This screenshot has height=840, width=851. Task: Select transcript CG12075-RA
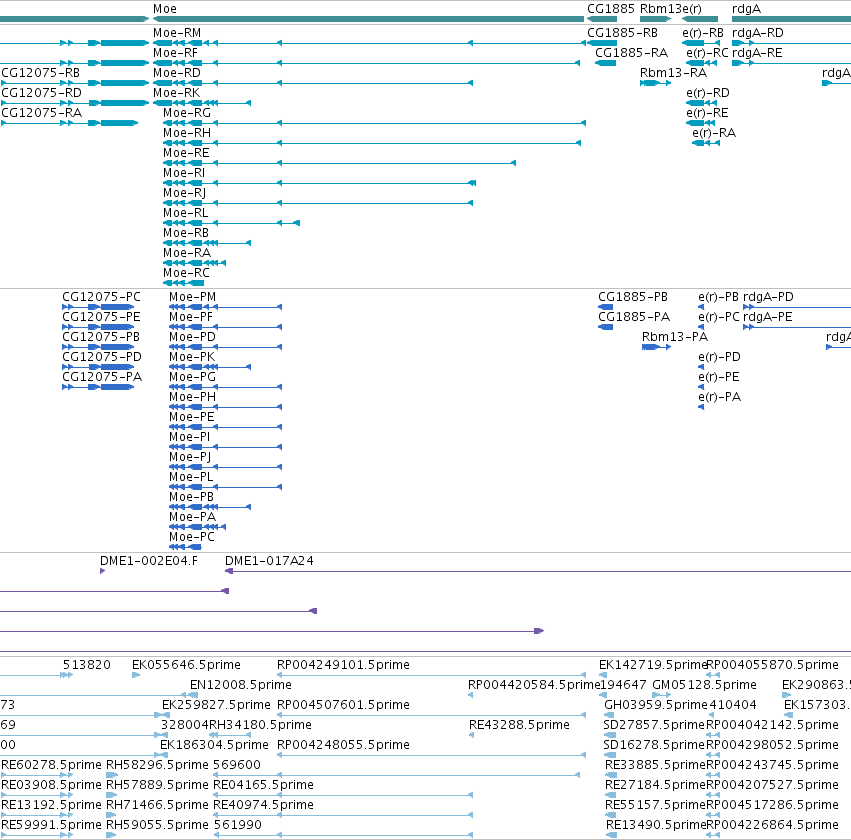point(42,113)
